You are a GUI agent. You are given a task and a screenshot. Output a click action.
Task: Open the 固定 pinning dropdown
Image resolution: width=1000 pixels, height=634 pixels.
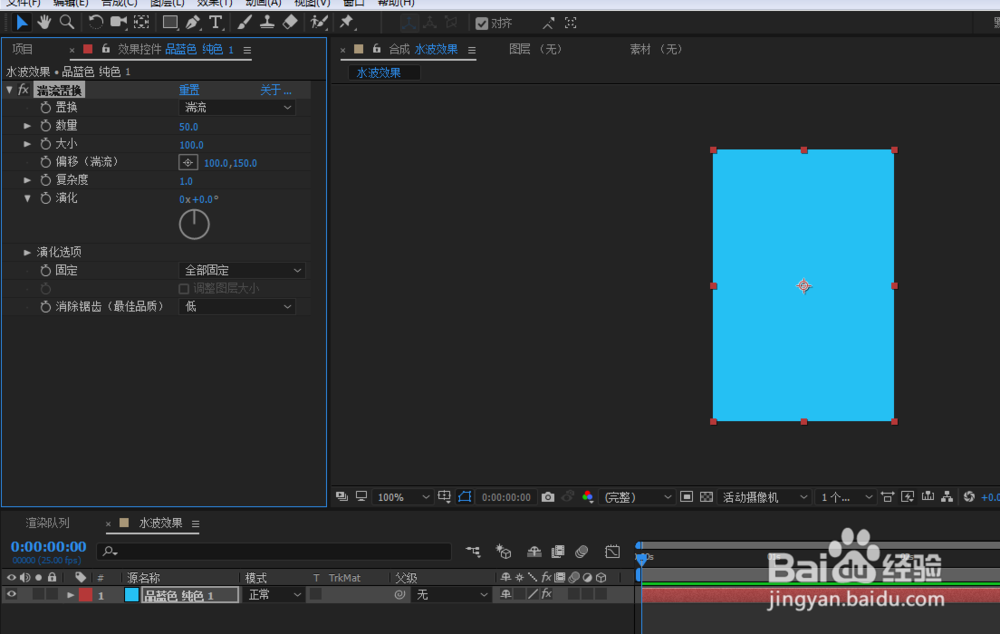[x=242, y=270]
